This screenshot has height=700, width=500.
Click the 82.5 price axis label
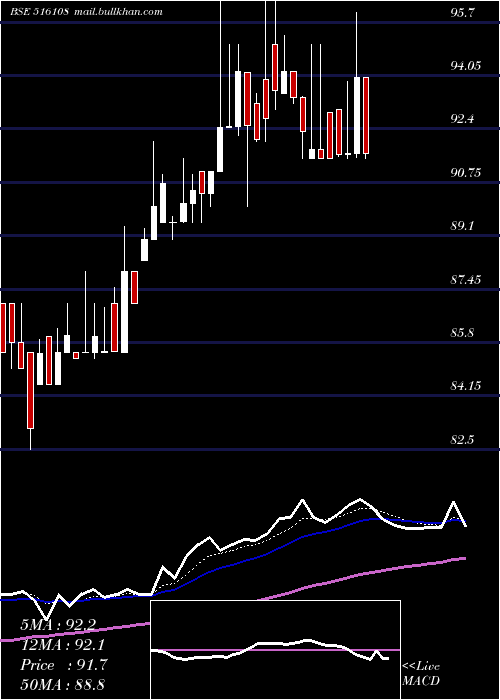click(x=462, y=439)
